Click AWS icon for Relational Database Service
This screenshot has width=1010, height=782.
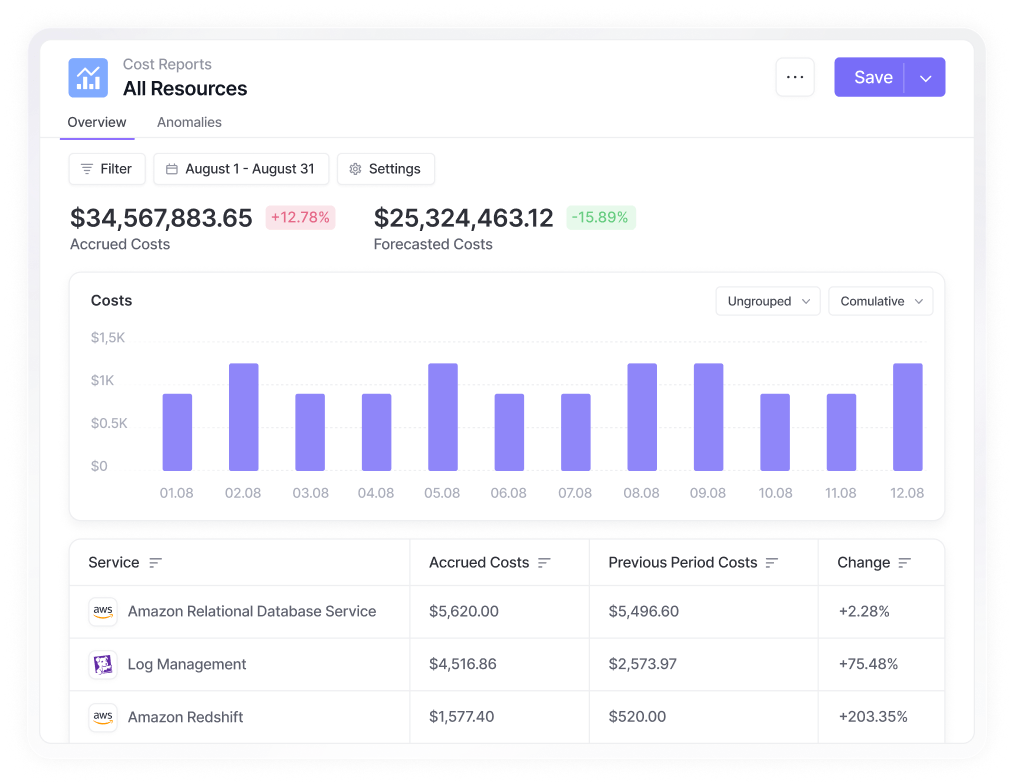103,611
